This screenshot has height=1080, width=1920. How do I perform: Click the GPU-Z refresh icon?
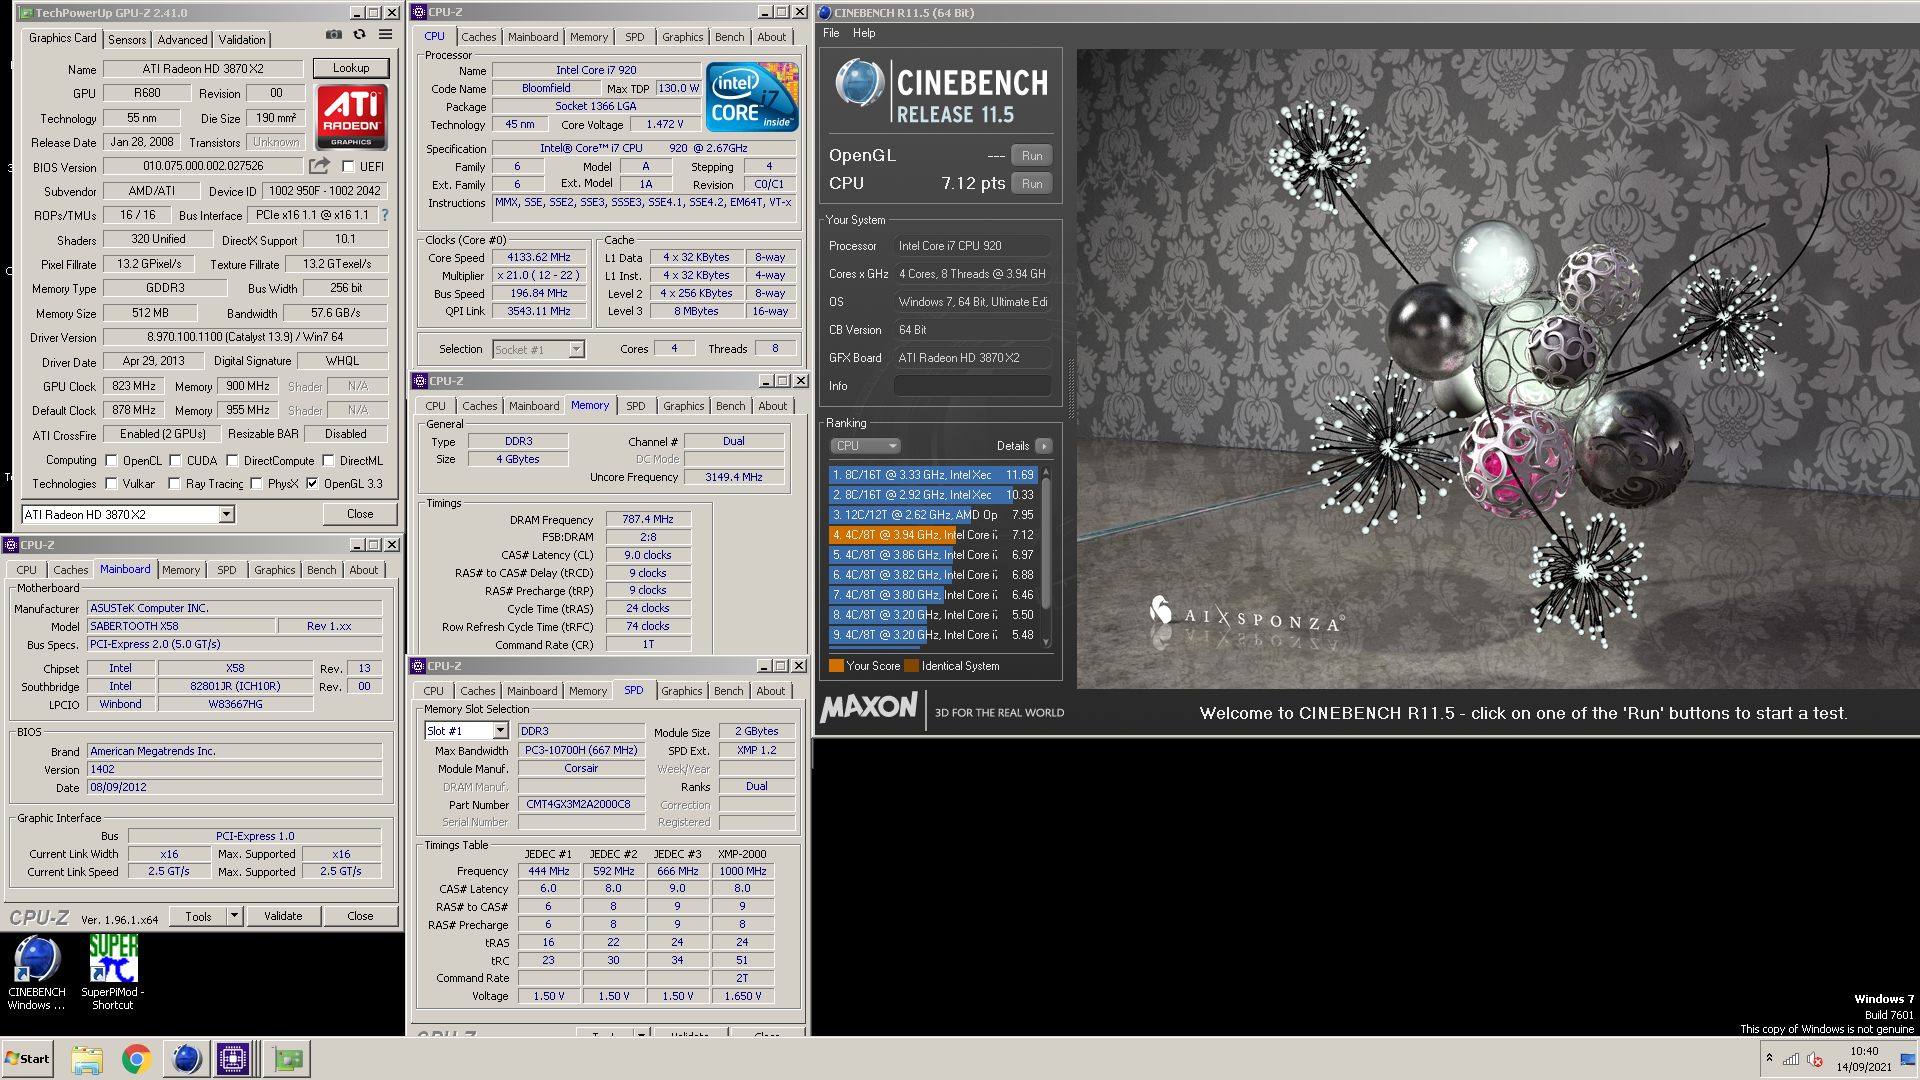coord(359,35)
